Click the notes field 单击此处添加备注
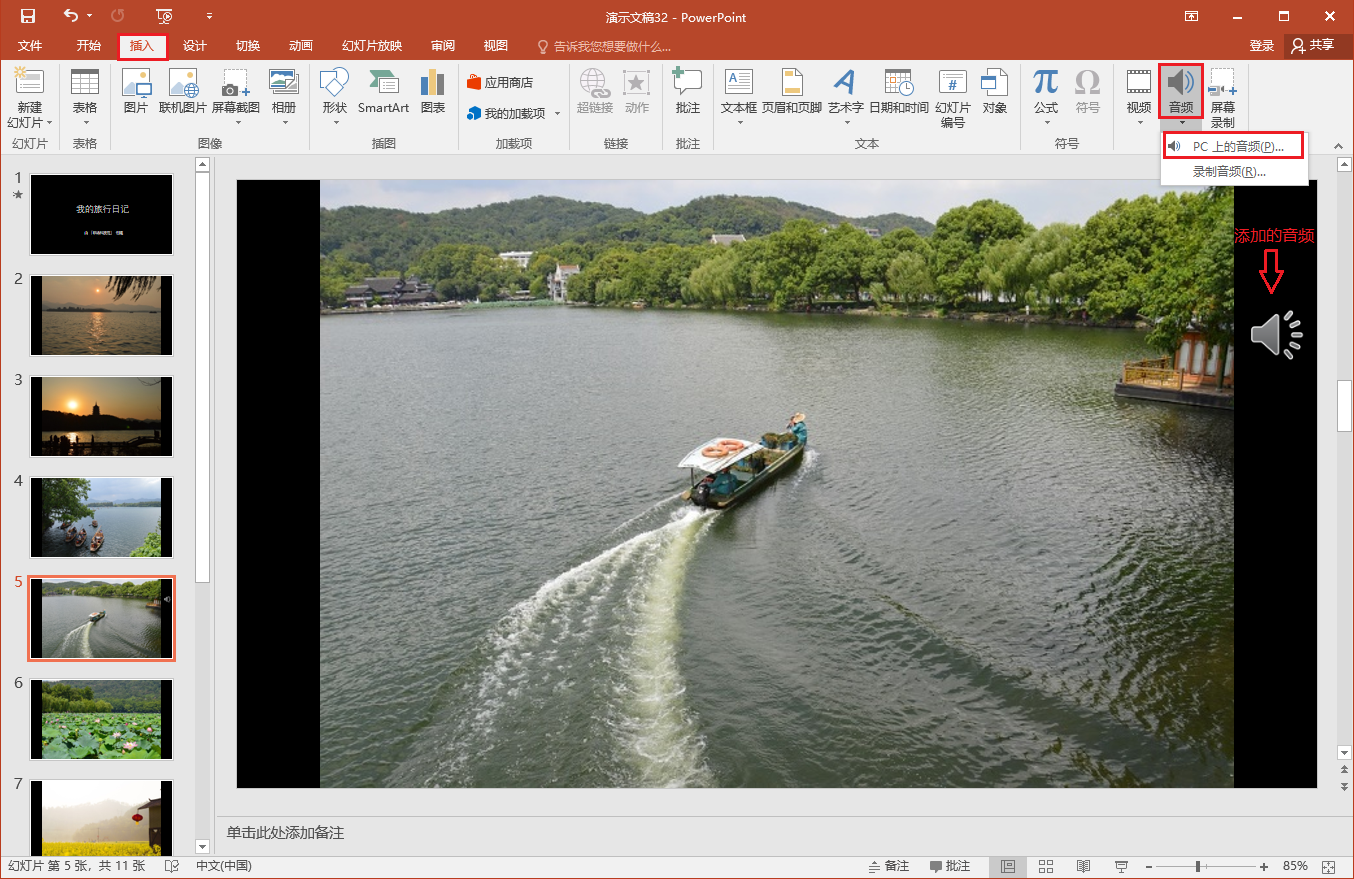 [285, 833]
